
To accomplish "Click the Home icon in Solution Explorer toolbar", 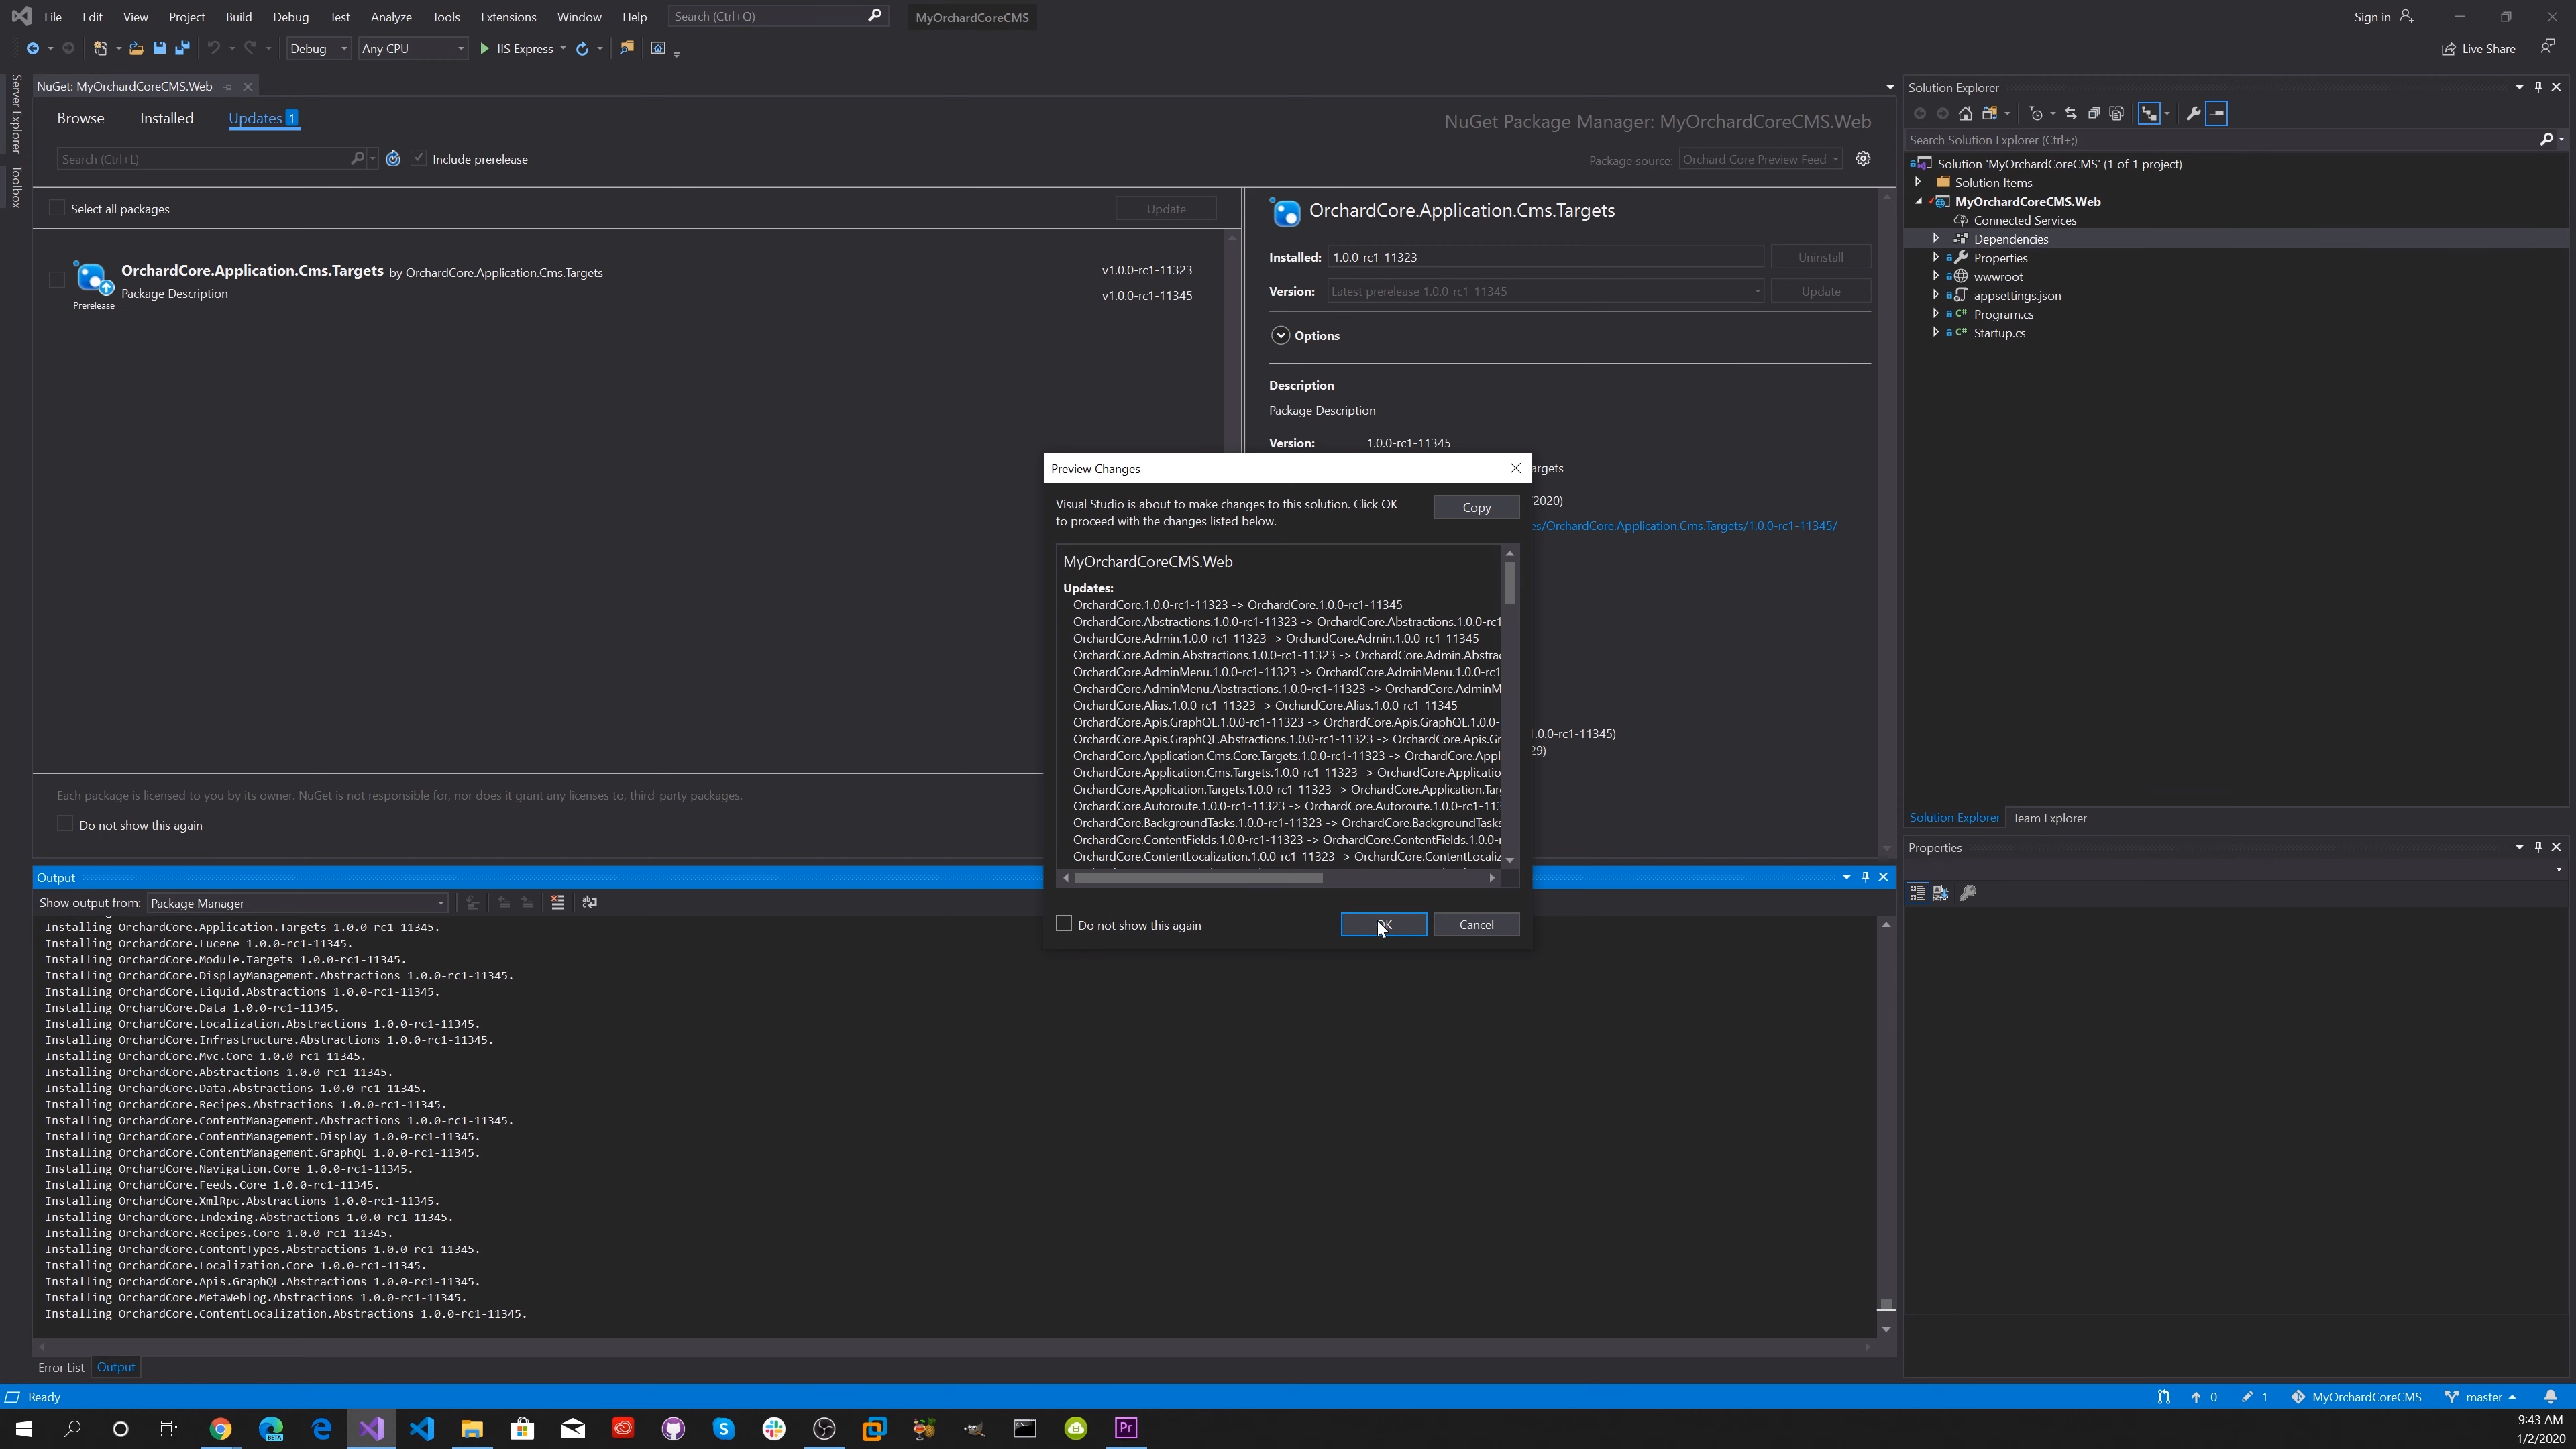I will click(1965, 113).
